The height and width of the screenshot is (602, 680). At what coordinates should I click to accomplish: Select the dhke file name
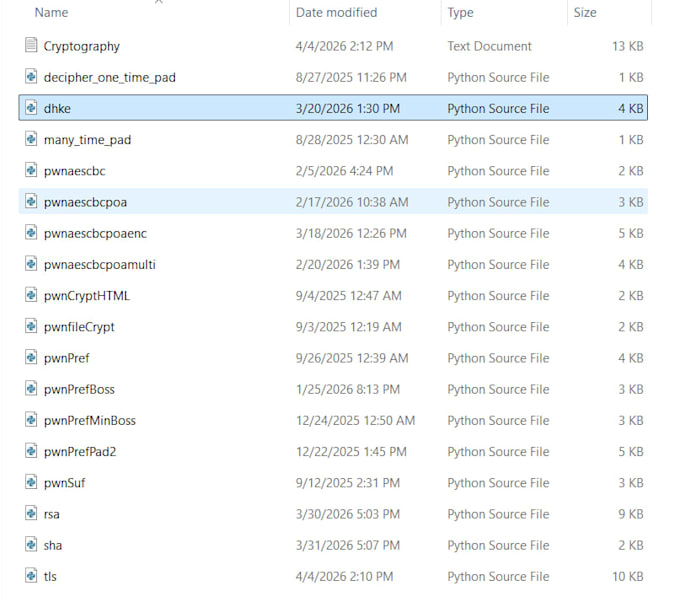click(57, 108)
